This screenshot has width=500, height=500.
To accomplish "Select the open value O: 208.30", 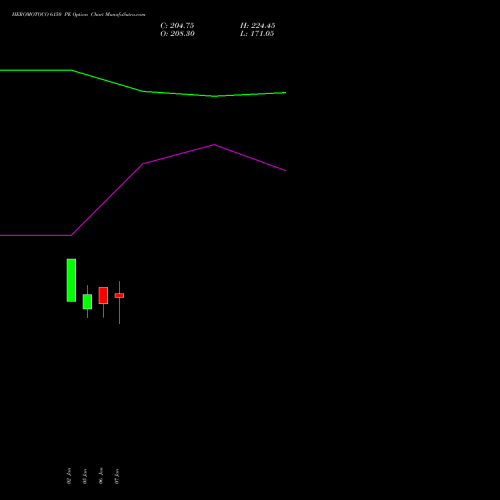I will pos(177,34).
